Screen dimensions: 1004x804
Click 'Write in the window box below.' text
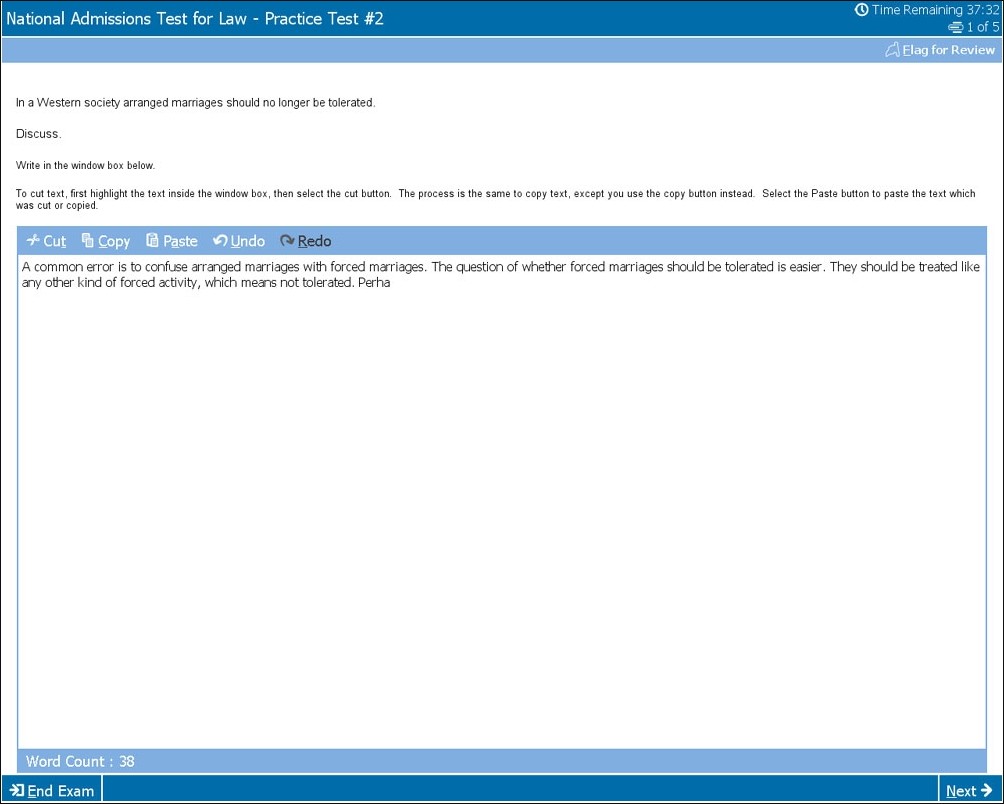click(85, 165)
